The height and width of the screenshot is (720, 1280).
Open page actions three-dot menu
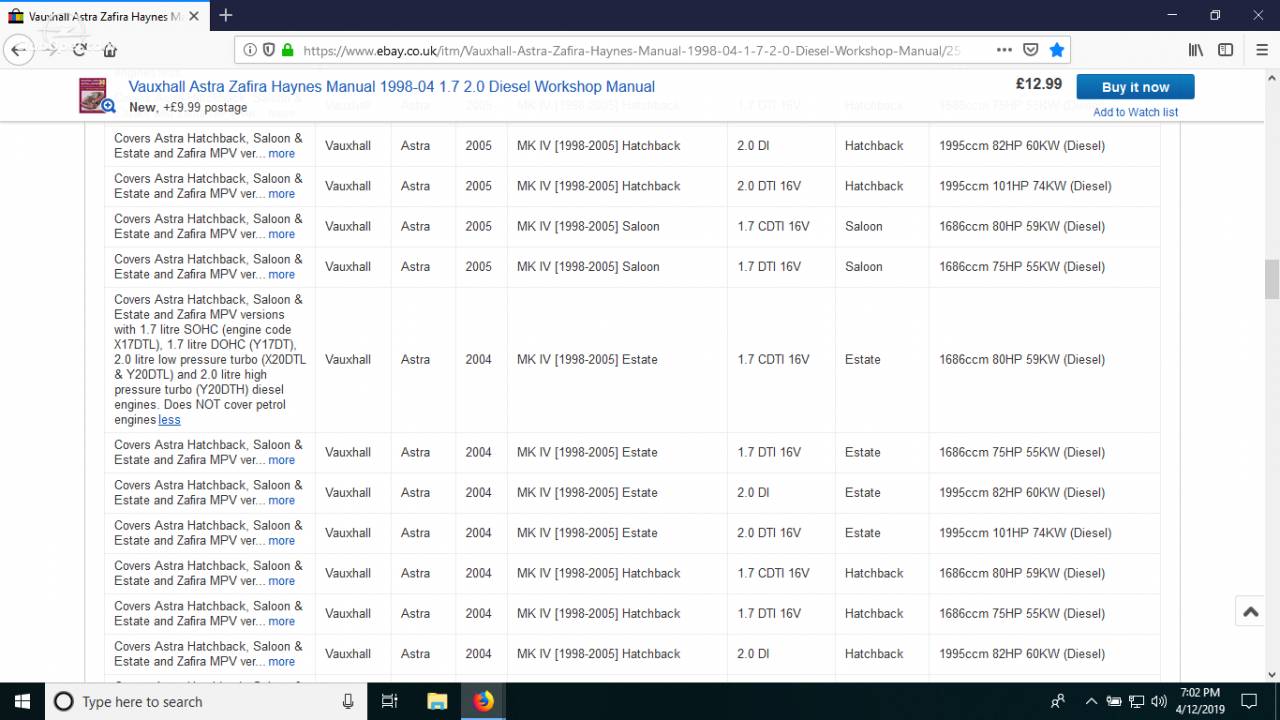(x=1004, y=50)
